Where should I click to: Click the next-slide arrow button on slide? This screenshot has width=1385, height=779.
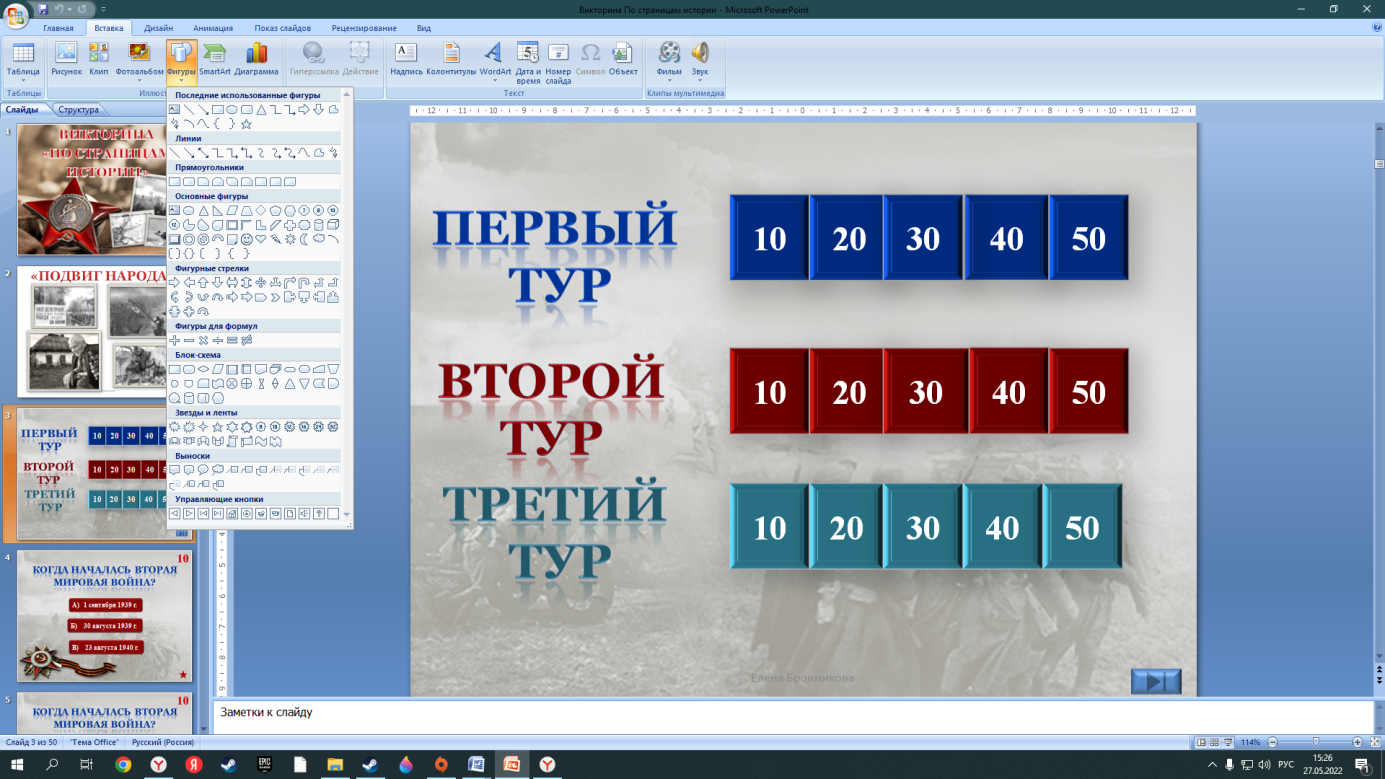[x=1156, y=681]
